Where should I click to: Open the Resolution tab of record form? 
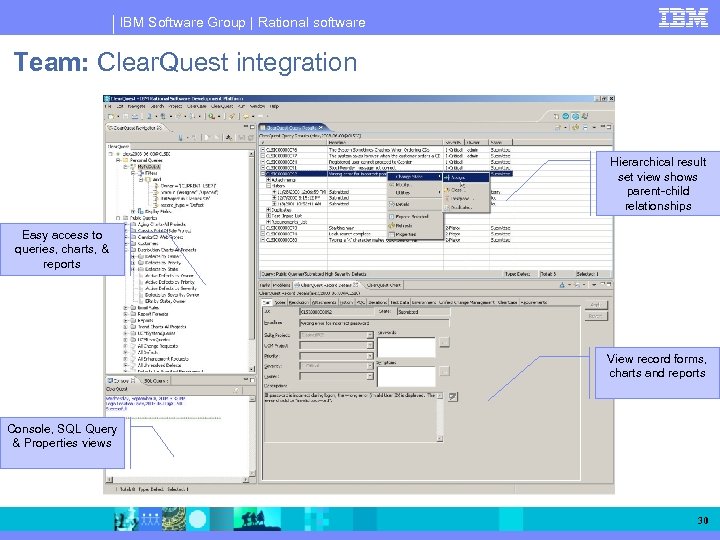coord(298,303)
